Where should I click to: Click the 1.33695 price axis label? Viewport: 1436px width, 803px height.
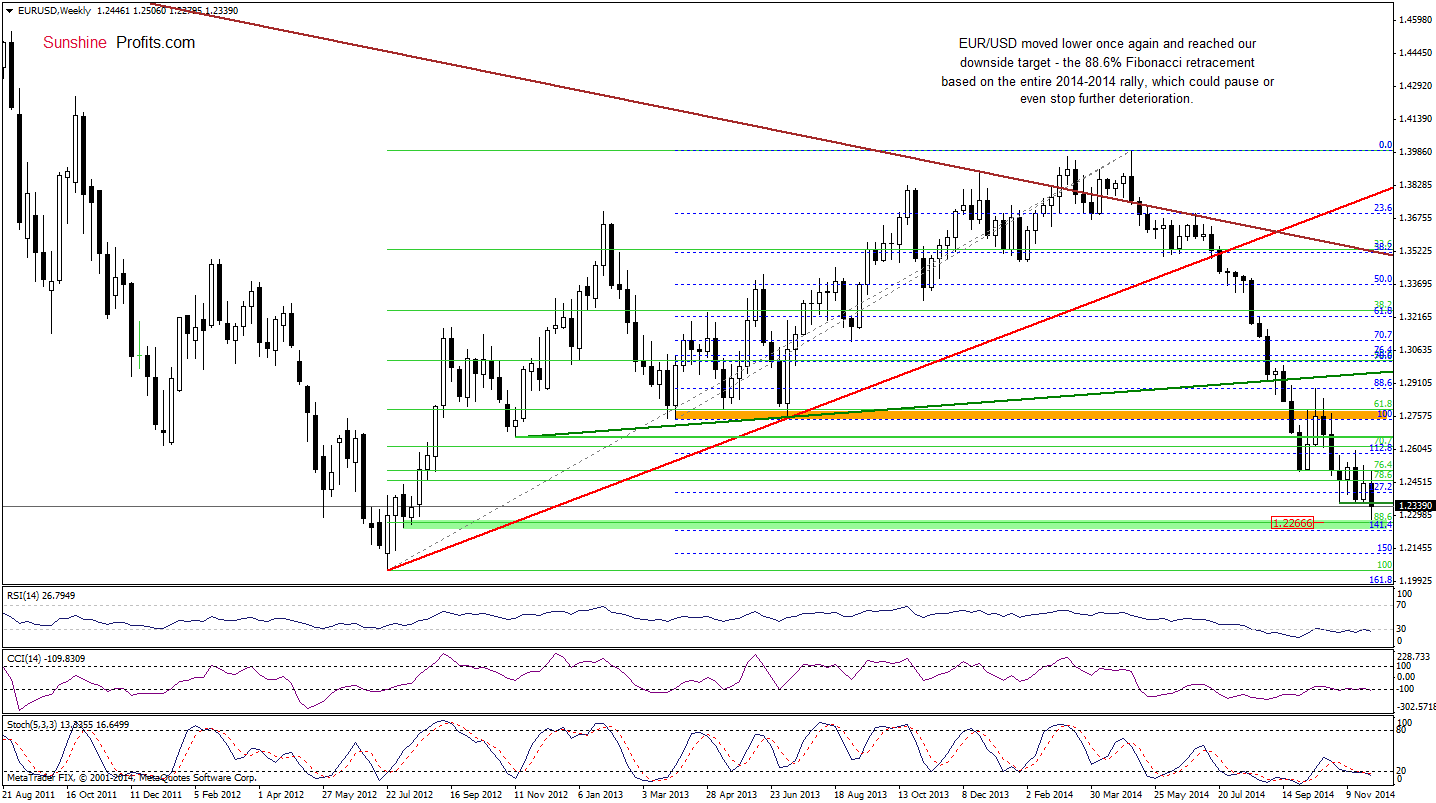tap(1417, 284)
